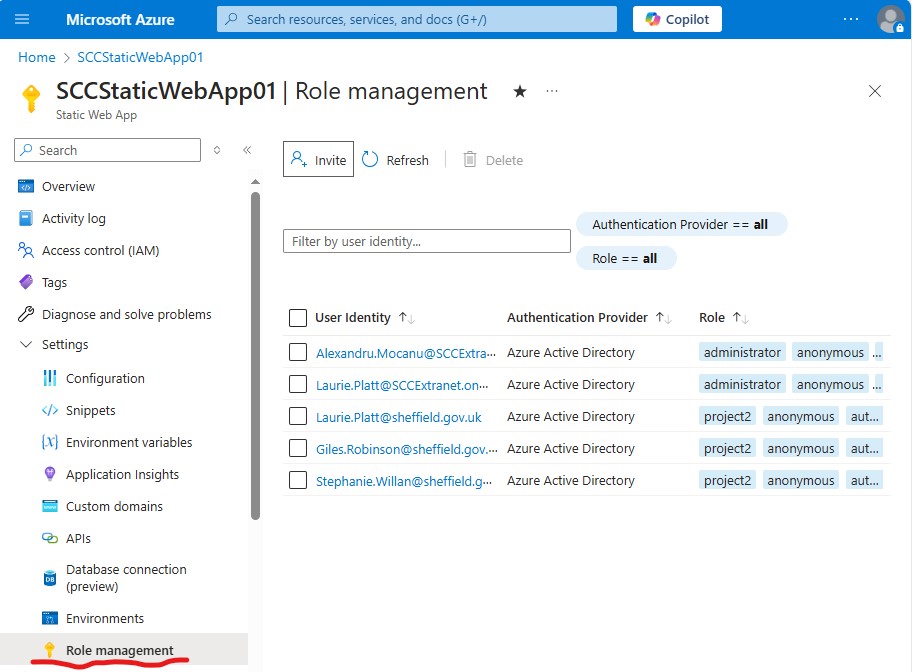Image resolution: width=912 pixels, height=672 pixels.
Task: Open the Role == all filter
Action: point(626,258)
